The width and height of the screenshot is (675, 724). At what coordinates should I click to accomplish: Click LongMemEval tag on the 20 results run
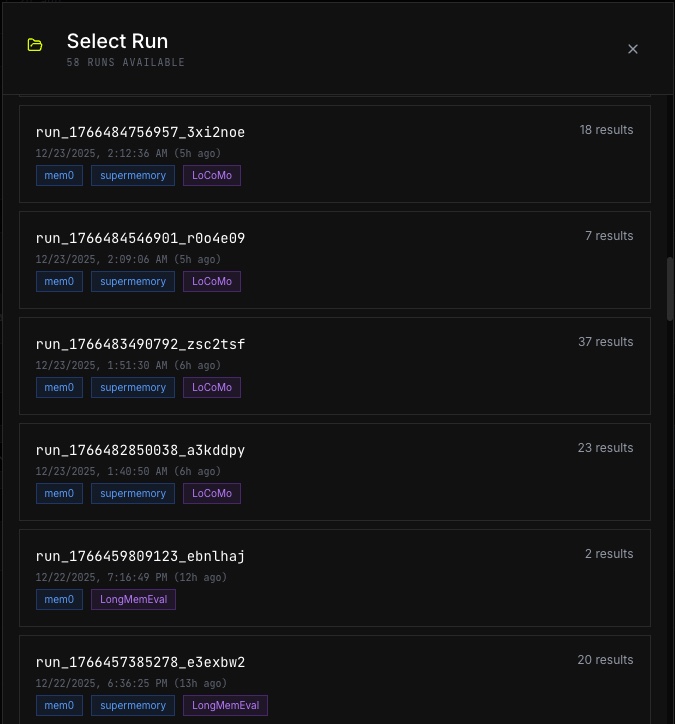tap(225, 706)
